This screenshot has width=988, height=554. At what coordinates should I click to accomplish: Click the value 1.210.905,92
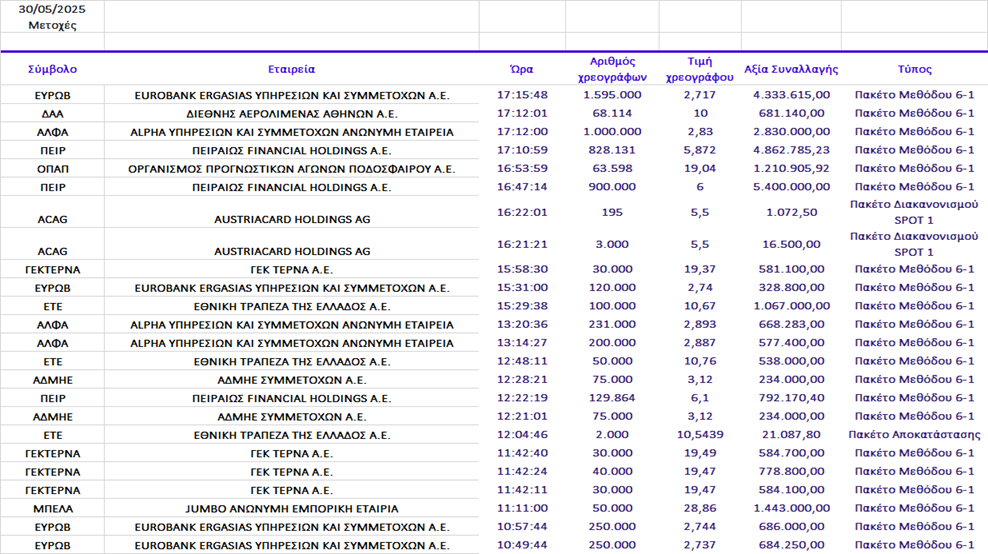pyautogui.click(x=791, y=168)
